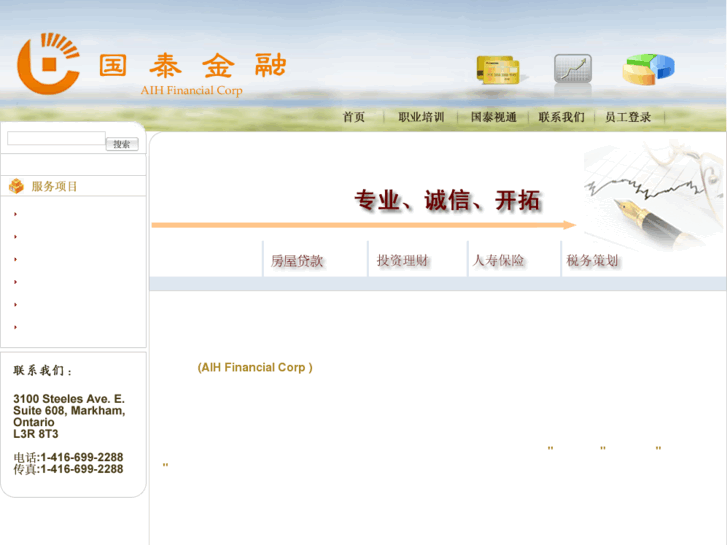Click the 联系我们： sidebar heading
The width and height of the screenshot is (727, 545).
click(x=43, y=371)
